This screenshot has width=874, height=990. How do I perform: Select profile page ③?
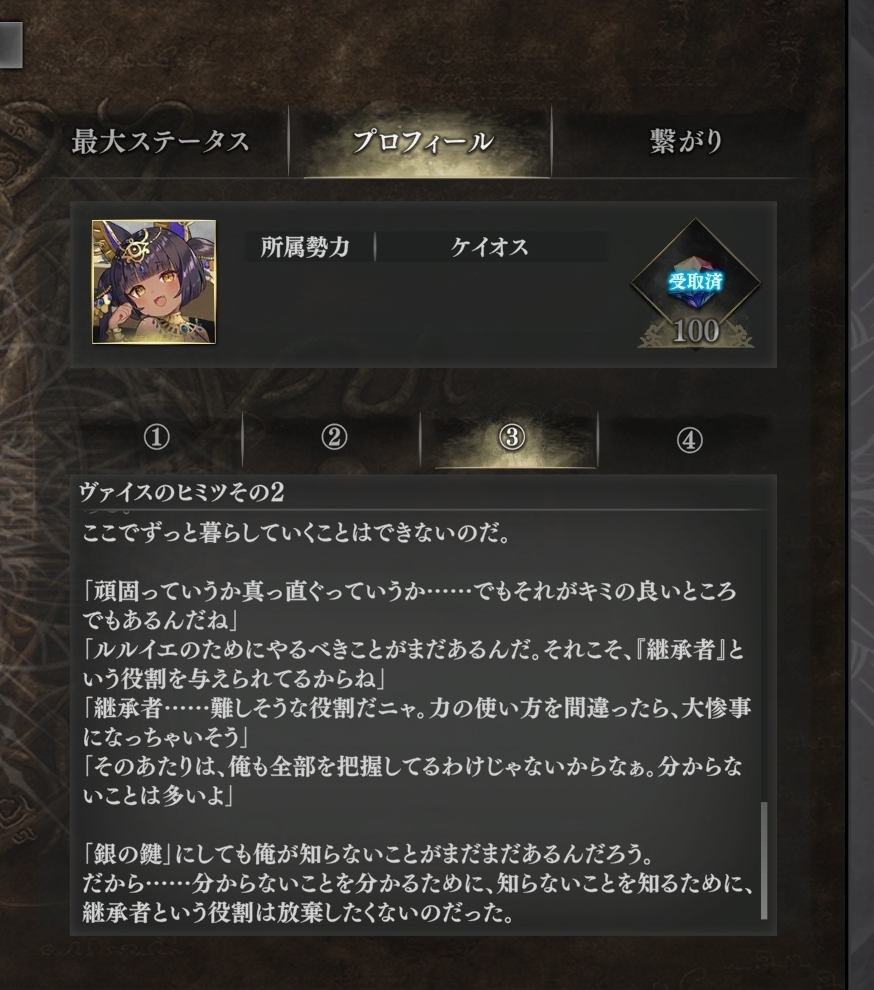tap(512, 438)
